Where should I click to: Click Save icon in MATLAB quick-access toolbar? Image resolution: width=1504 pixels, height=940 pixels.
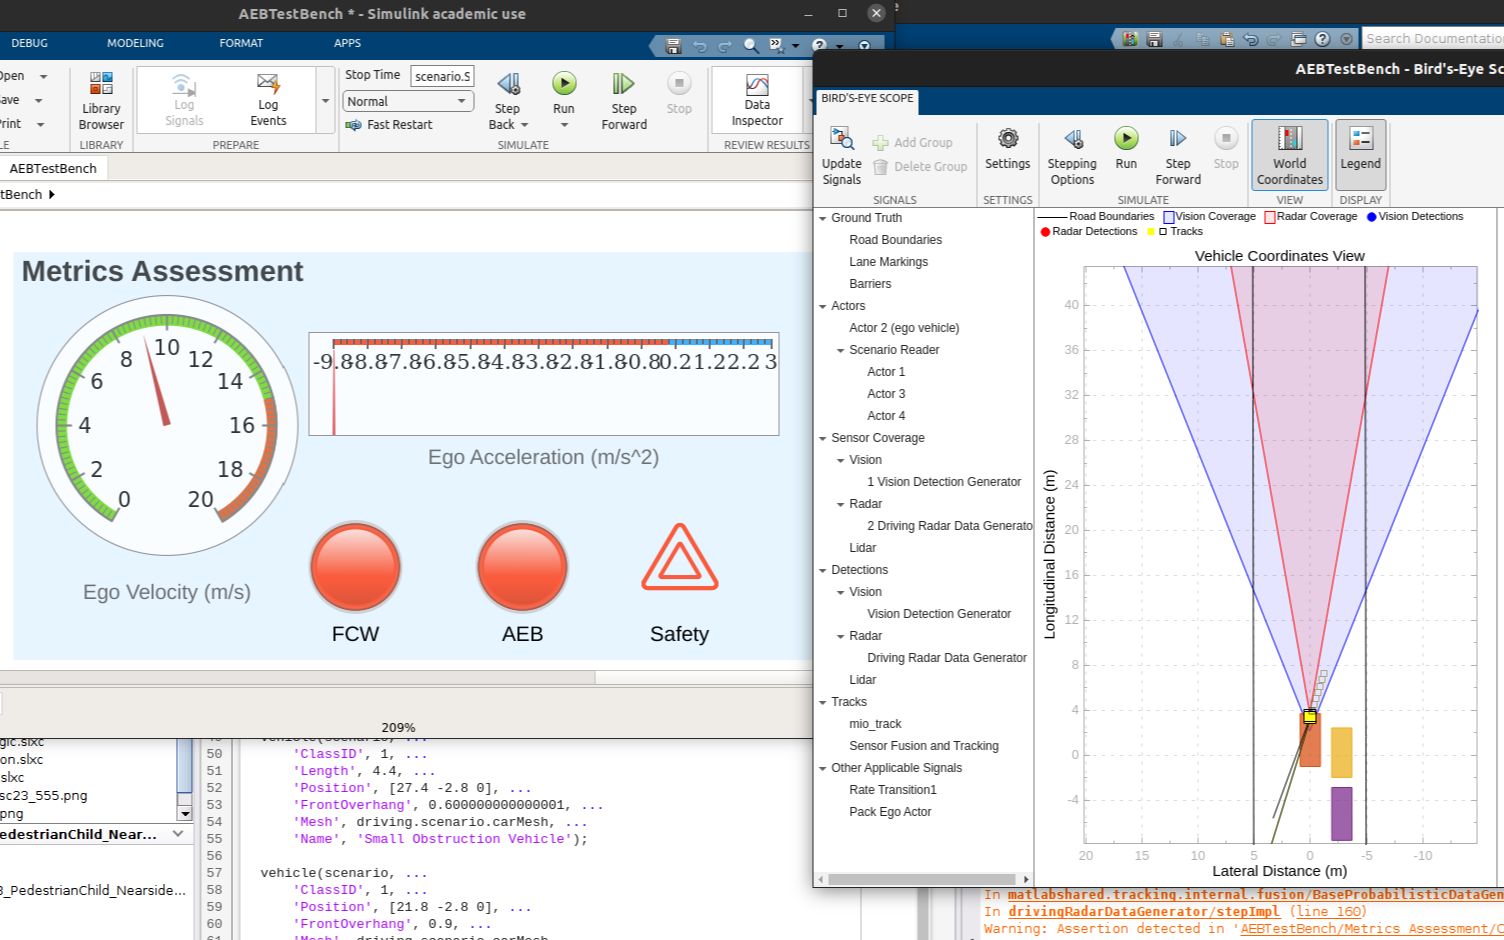pyautogui.click(x=1154, y=39)
